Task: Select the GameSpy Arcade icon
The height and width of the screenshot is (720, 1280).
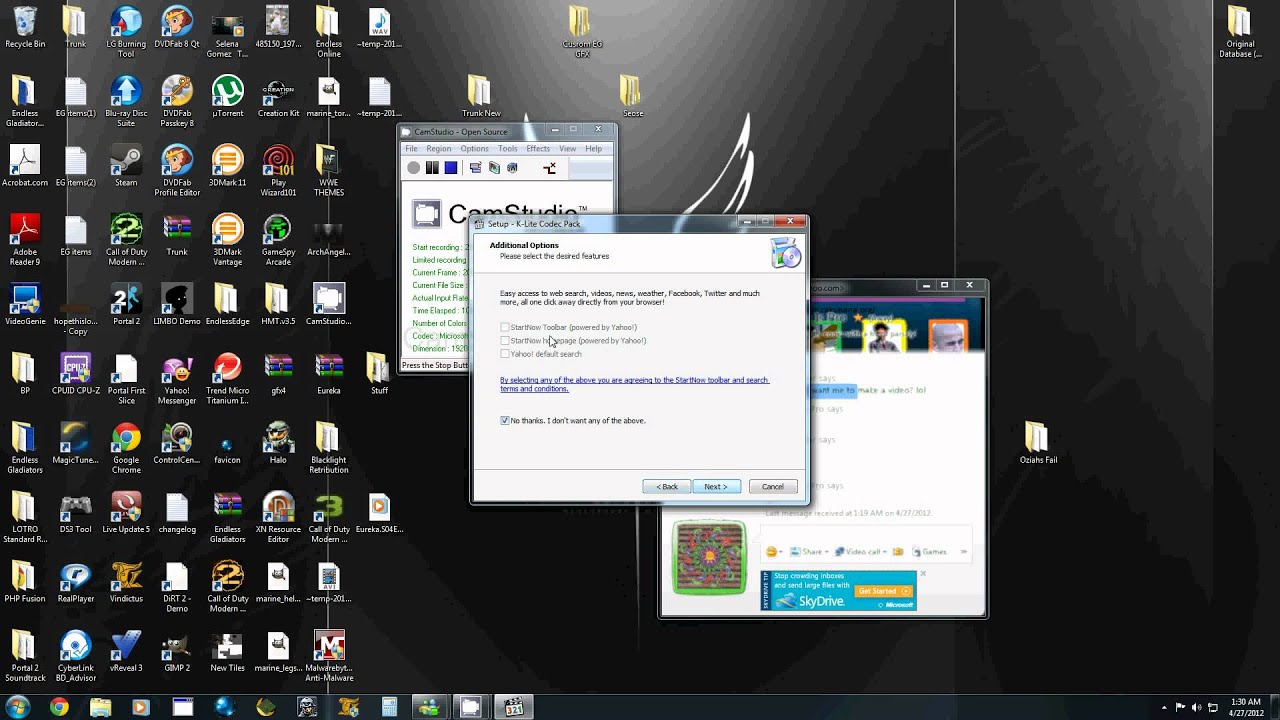Action: 278,240
